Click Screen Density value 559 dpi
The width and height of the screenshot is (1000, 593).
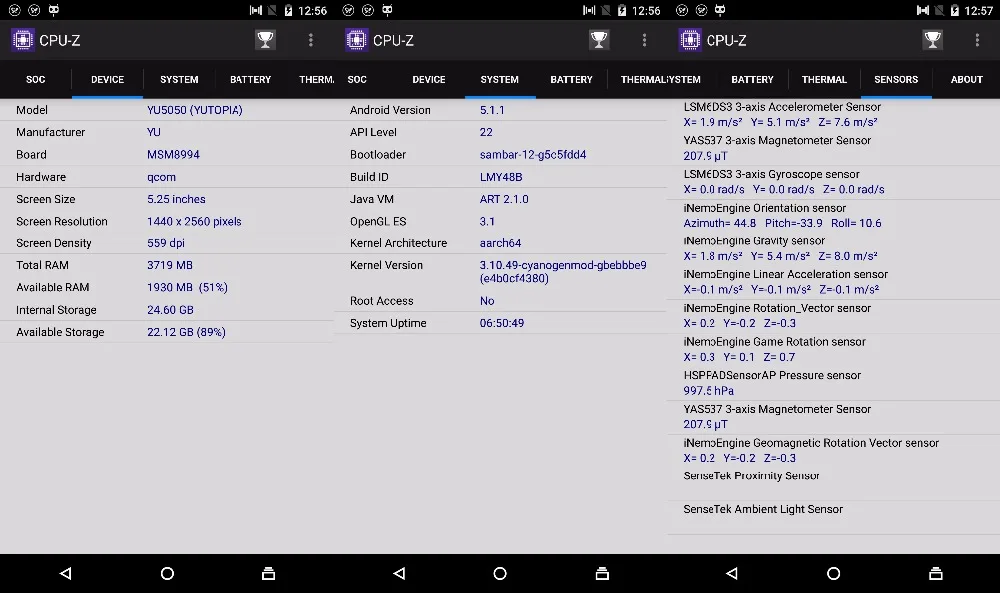[166, 243]
